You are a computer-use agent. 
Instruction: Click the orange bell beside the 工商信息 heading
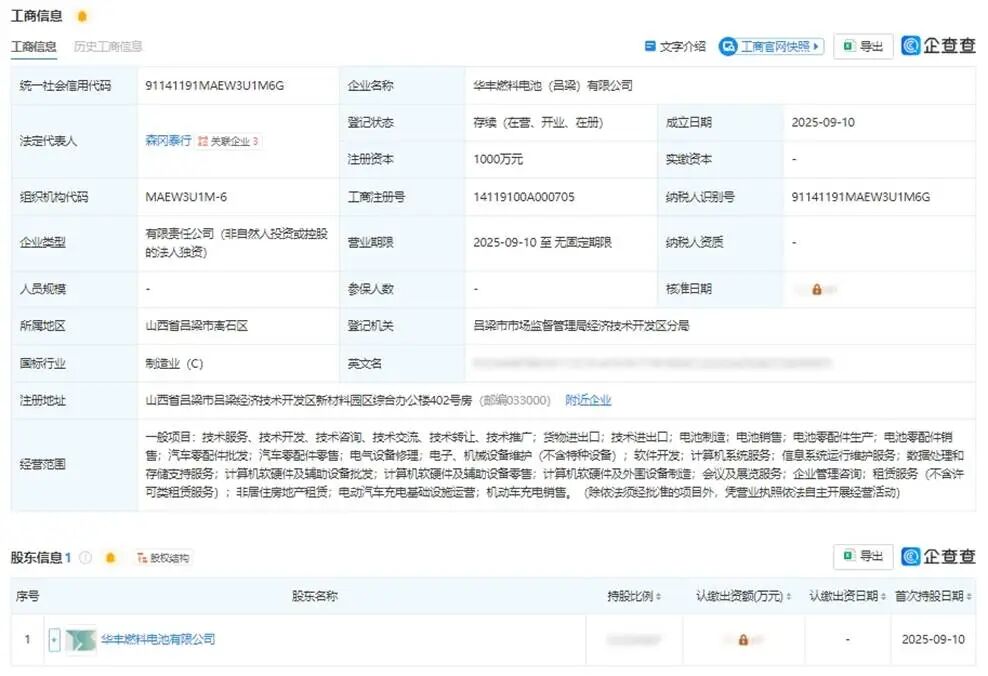coord(82,16)
